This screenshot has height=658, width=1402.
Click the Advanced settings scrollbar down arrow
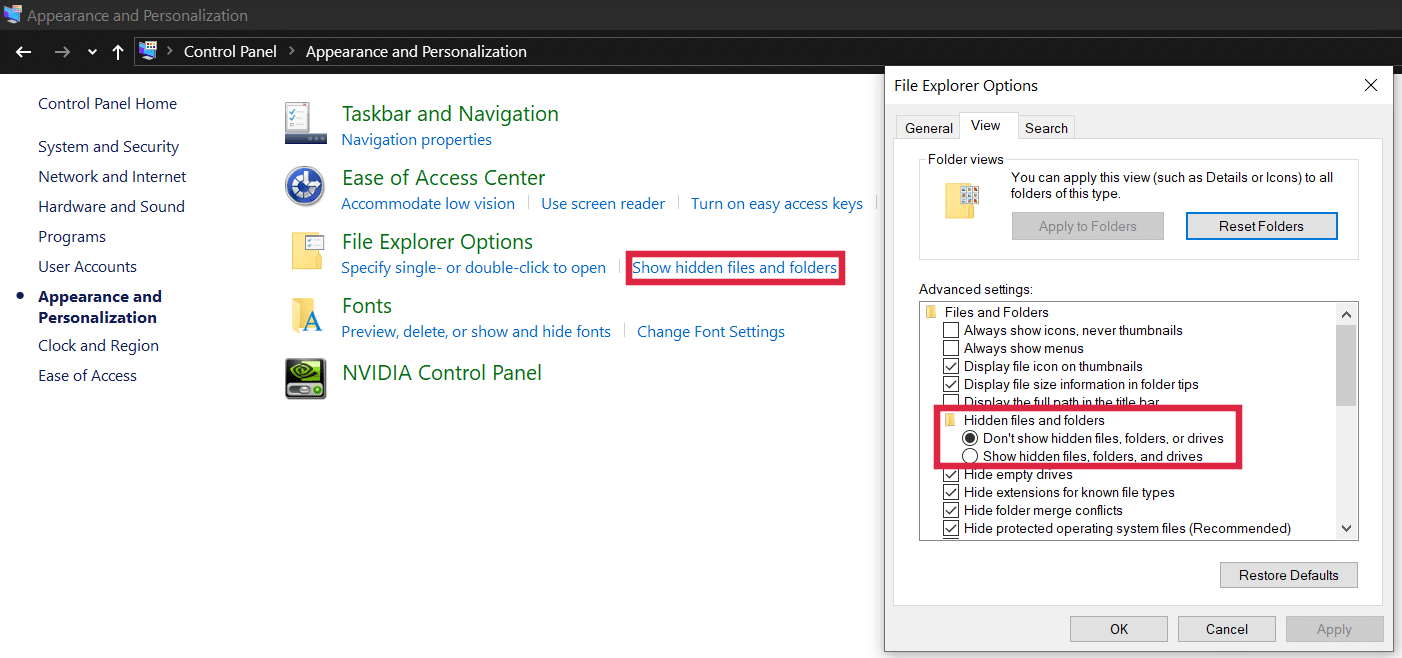point(1346,527)
